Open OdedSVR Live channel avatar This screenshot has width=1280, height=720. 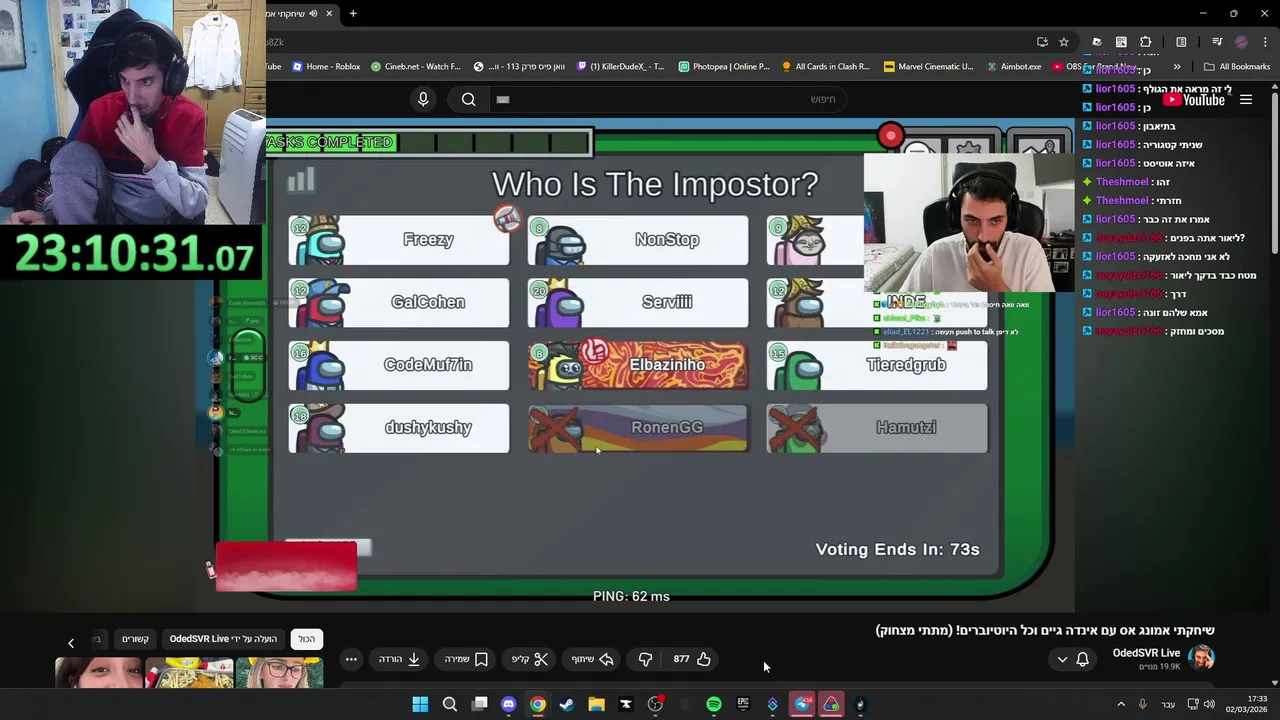tap(1201, 657)
